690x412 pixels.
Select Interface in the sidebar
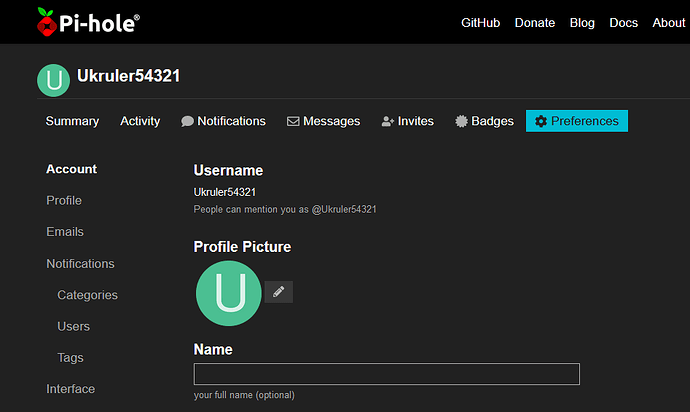point(70,389)
